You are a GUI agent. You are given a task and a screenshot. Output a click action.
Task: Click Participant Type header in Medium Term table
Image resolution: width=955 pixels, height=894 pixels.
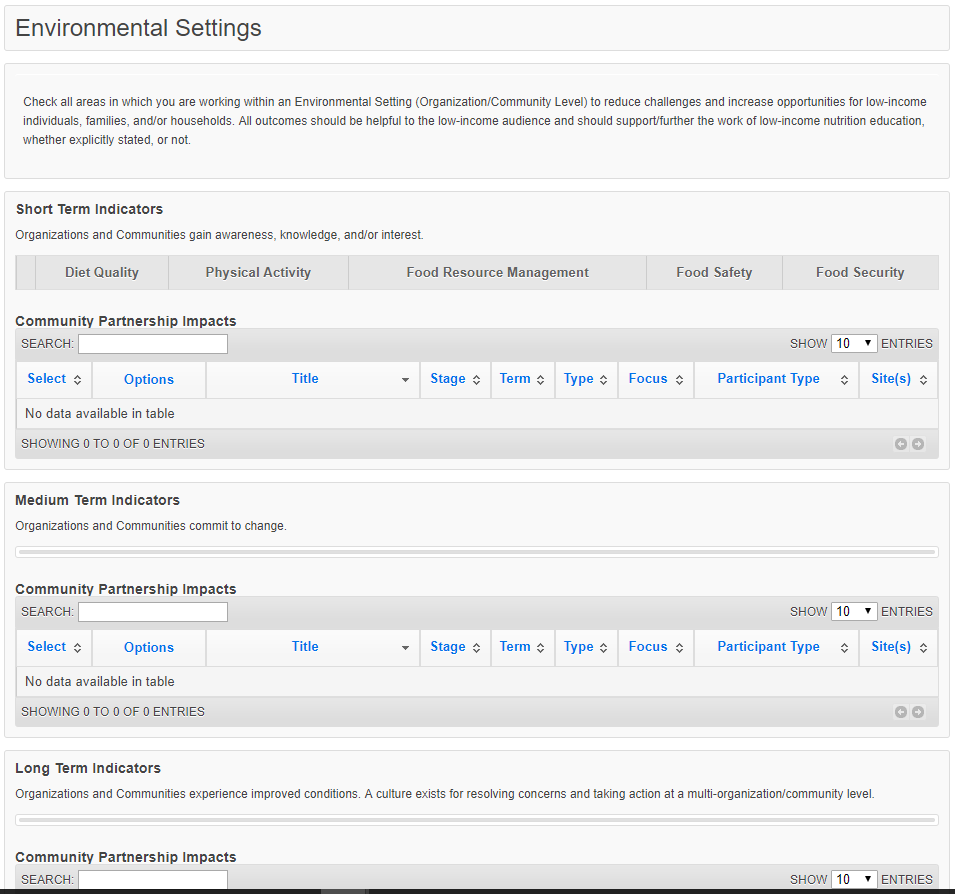coord(768,647)
